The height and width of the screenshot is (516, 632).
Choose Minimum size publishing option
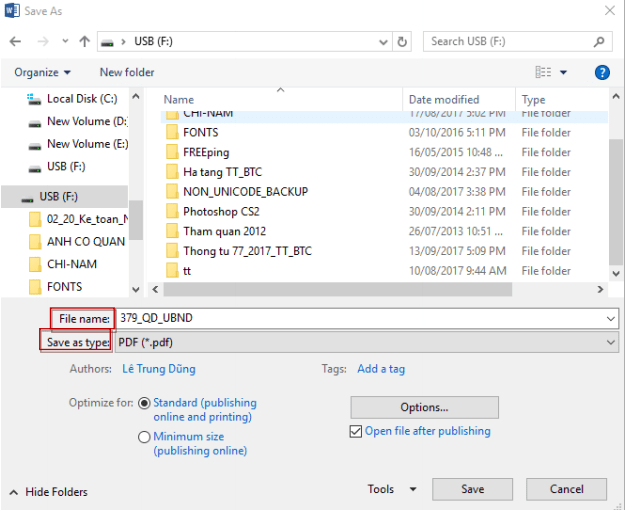click(145, 437)
